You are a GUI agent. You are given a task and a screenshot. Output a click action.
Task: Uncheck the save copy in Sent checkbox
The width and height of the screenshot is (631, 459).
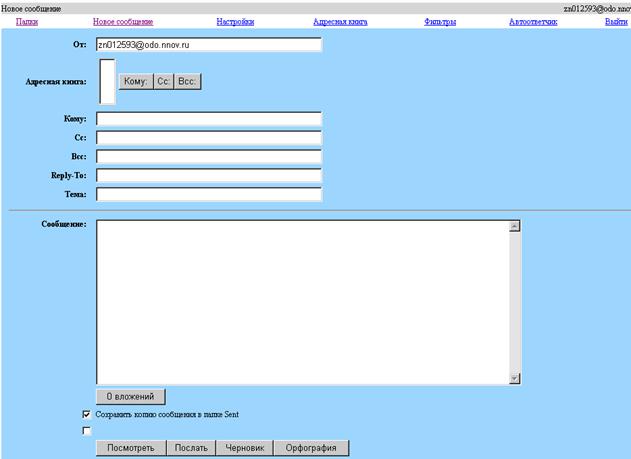(x=86, y=414)
